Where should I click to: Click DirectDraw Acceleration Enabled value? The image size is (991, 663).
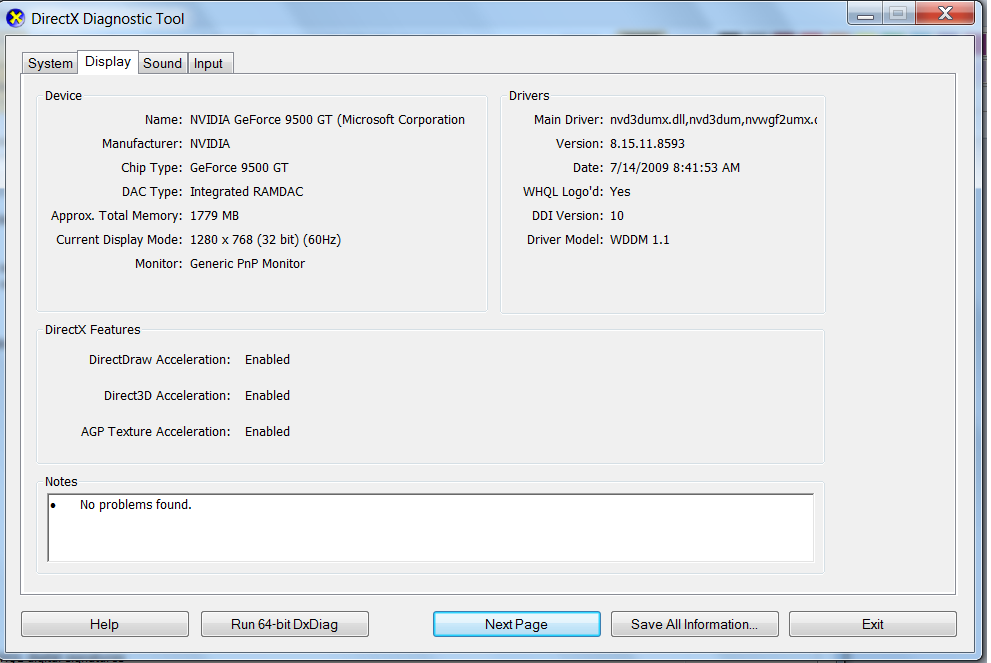(267, 360)
